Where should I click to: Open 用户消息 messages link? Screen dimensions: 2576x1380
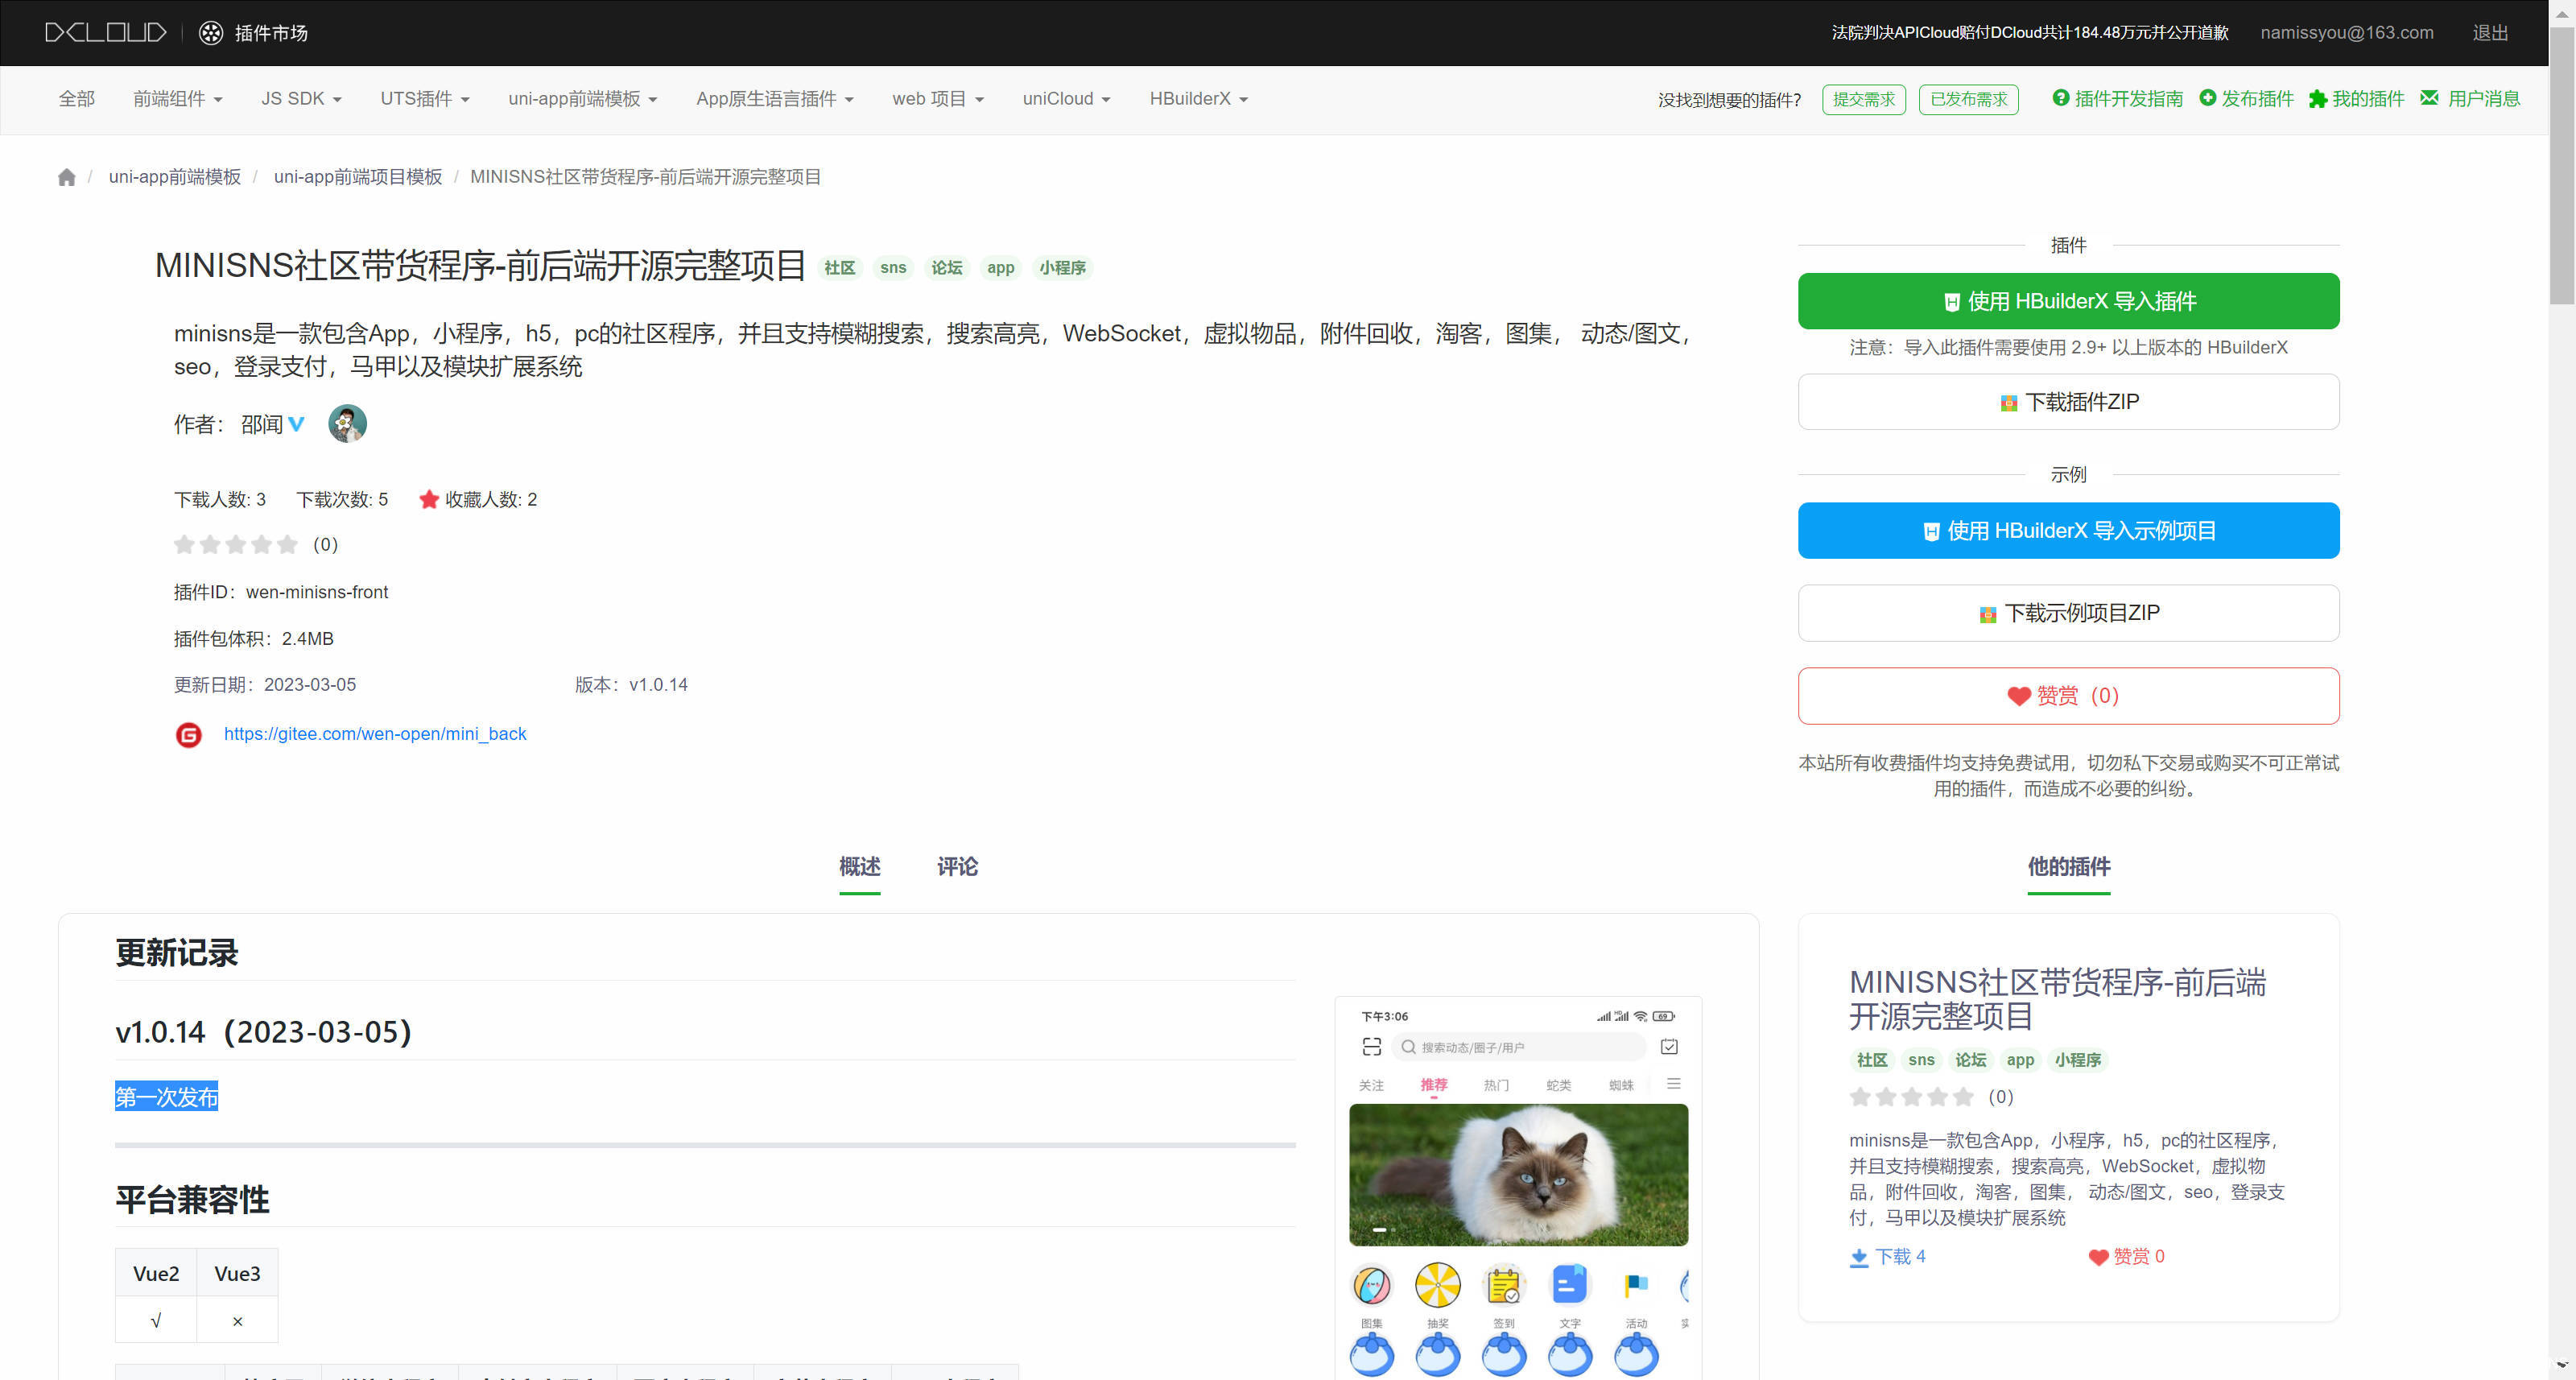pyautogui.click(x=2470, y=98)
